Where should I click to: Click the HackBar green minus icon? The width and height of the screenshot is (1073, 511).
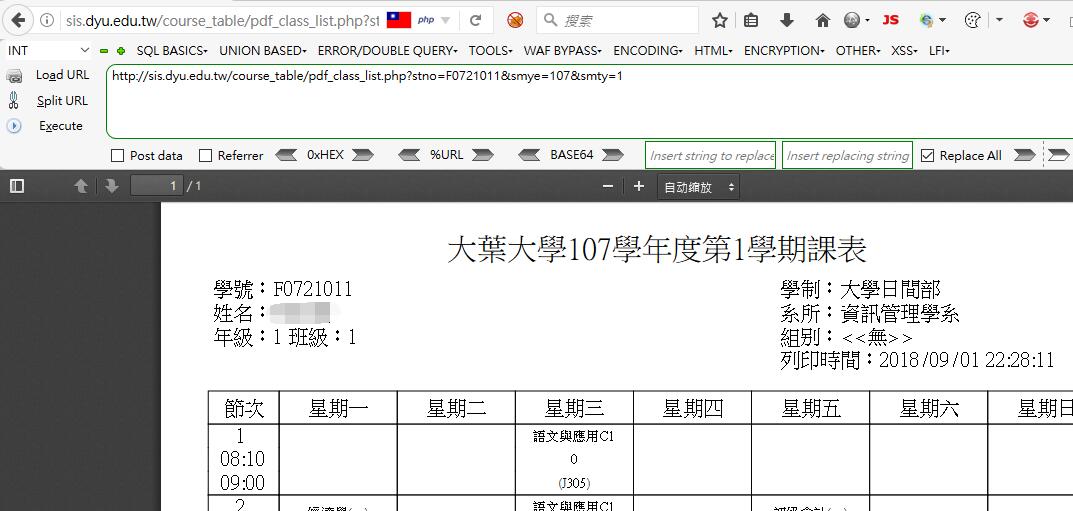pos(104,51)
